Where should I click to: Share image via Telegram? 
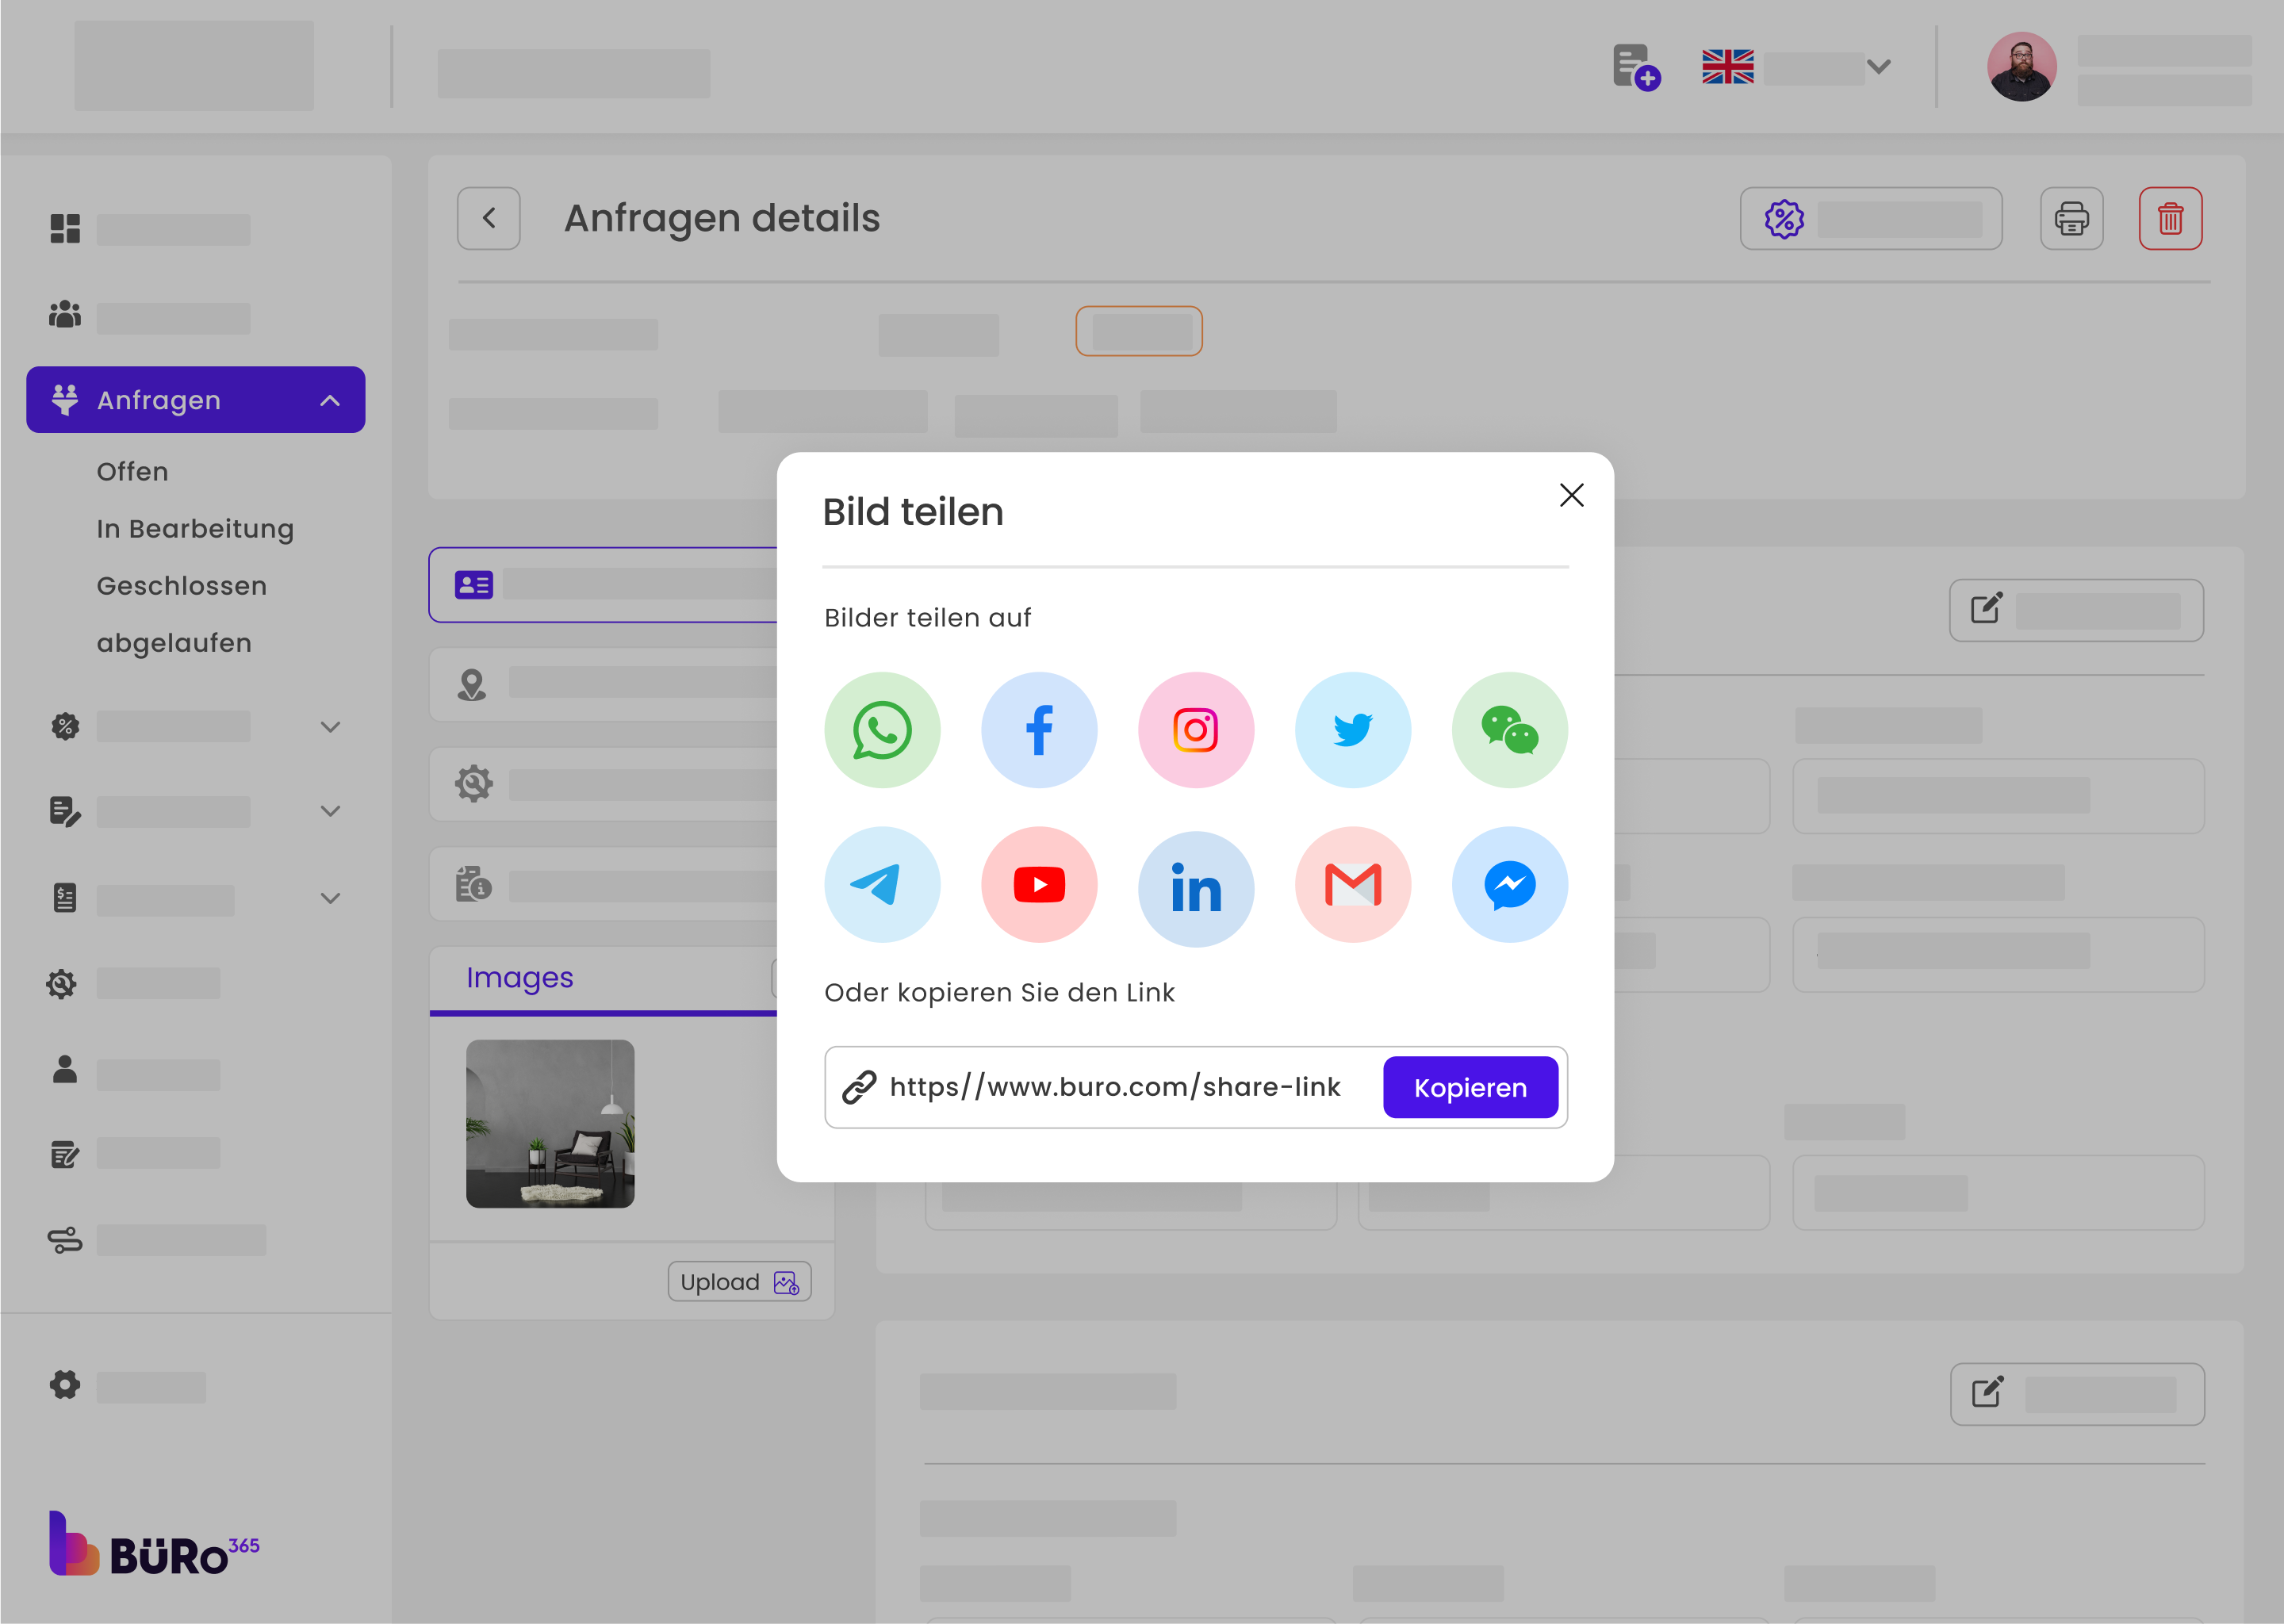[x=882, y=885]
